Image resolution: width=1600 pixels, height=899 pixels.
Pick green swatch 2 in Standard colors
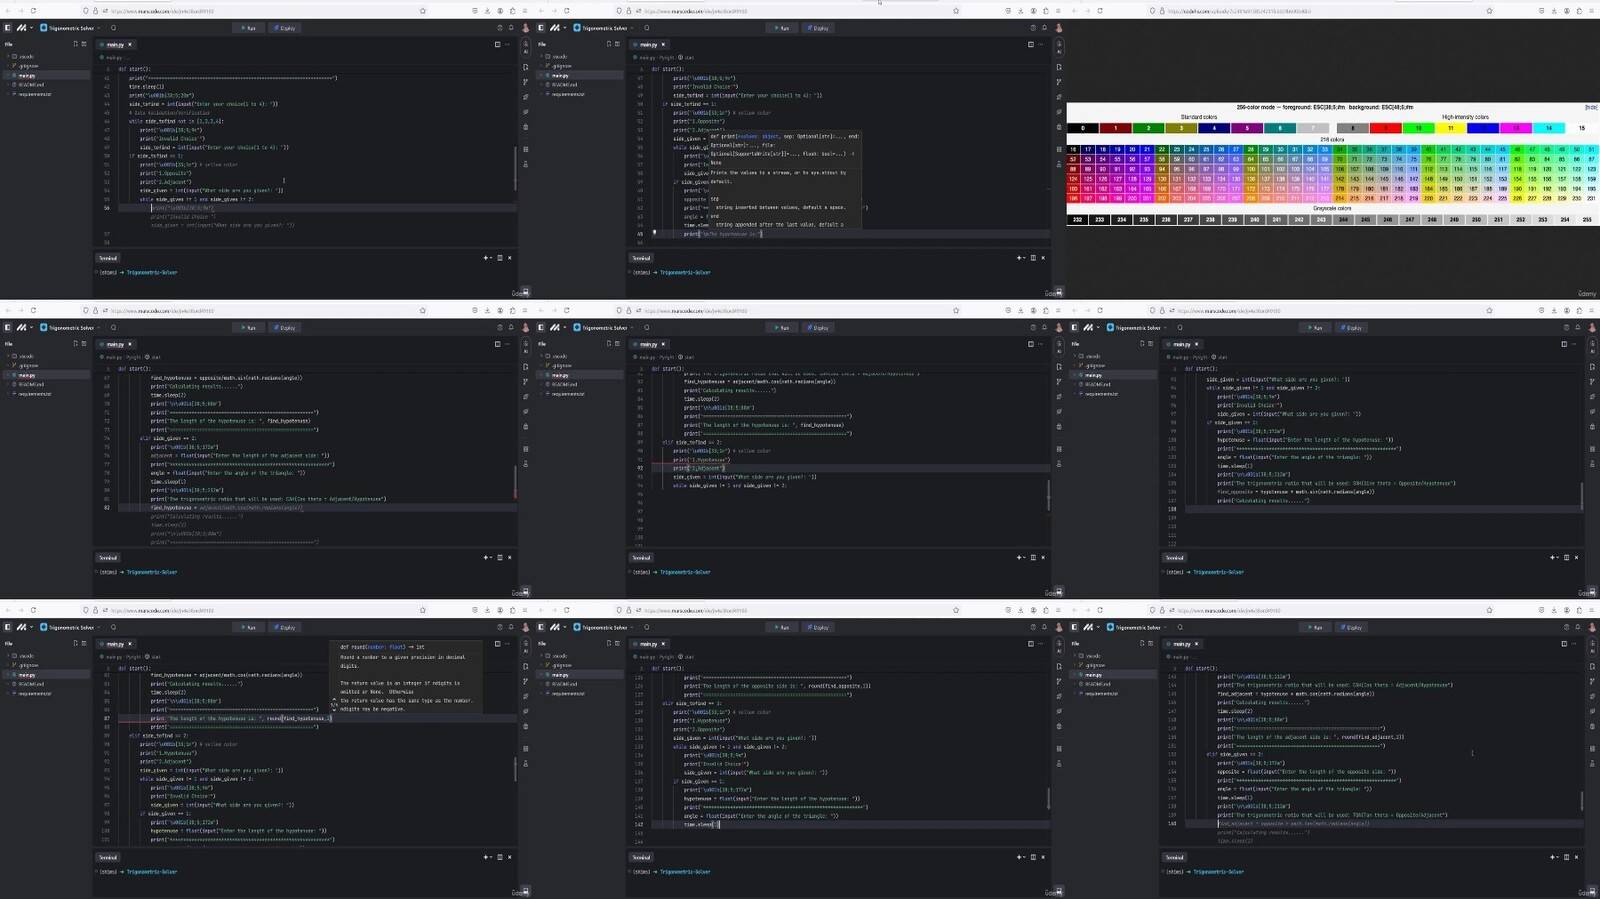tap(1148, 128)
